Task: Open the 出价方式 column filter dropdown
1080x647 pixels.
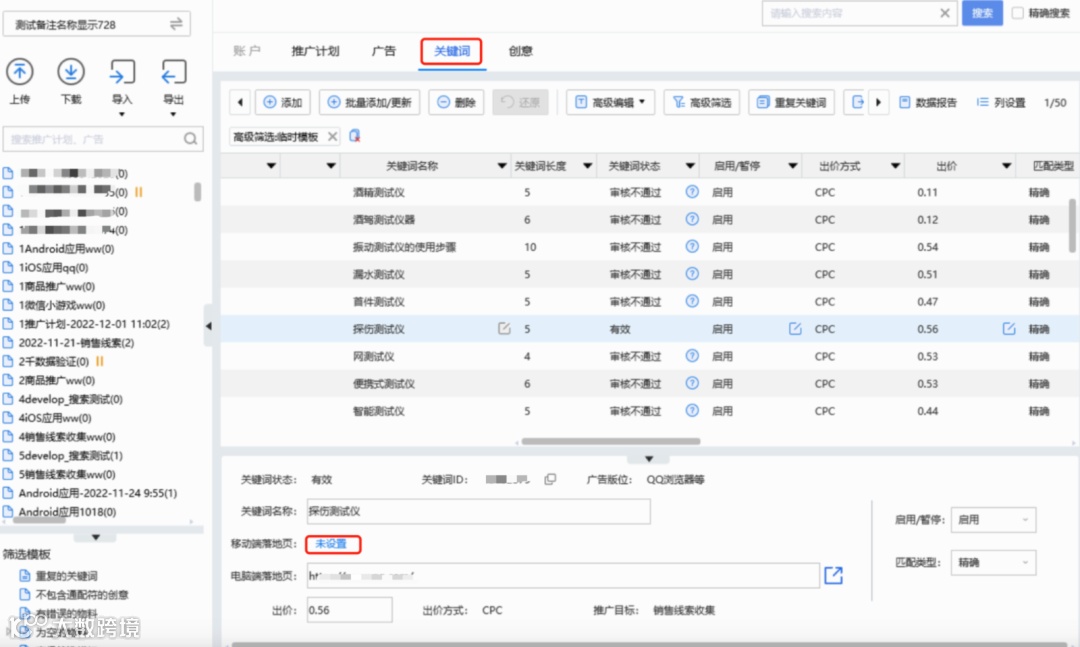Action: (x=895, y=166)
